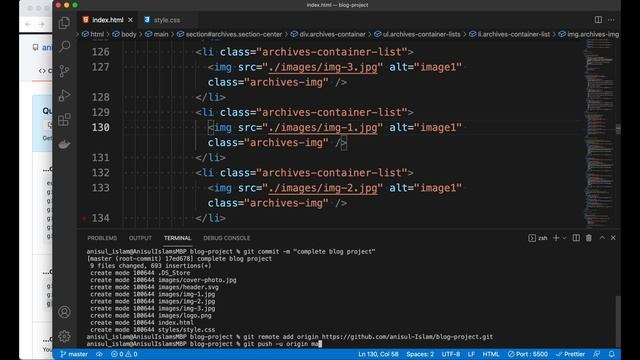
Task: Open the Manage gear icon
Action: pyautogui.click(x=64, y=336)
